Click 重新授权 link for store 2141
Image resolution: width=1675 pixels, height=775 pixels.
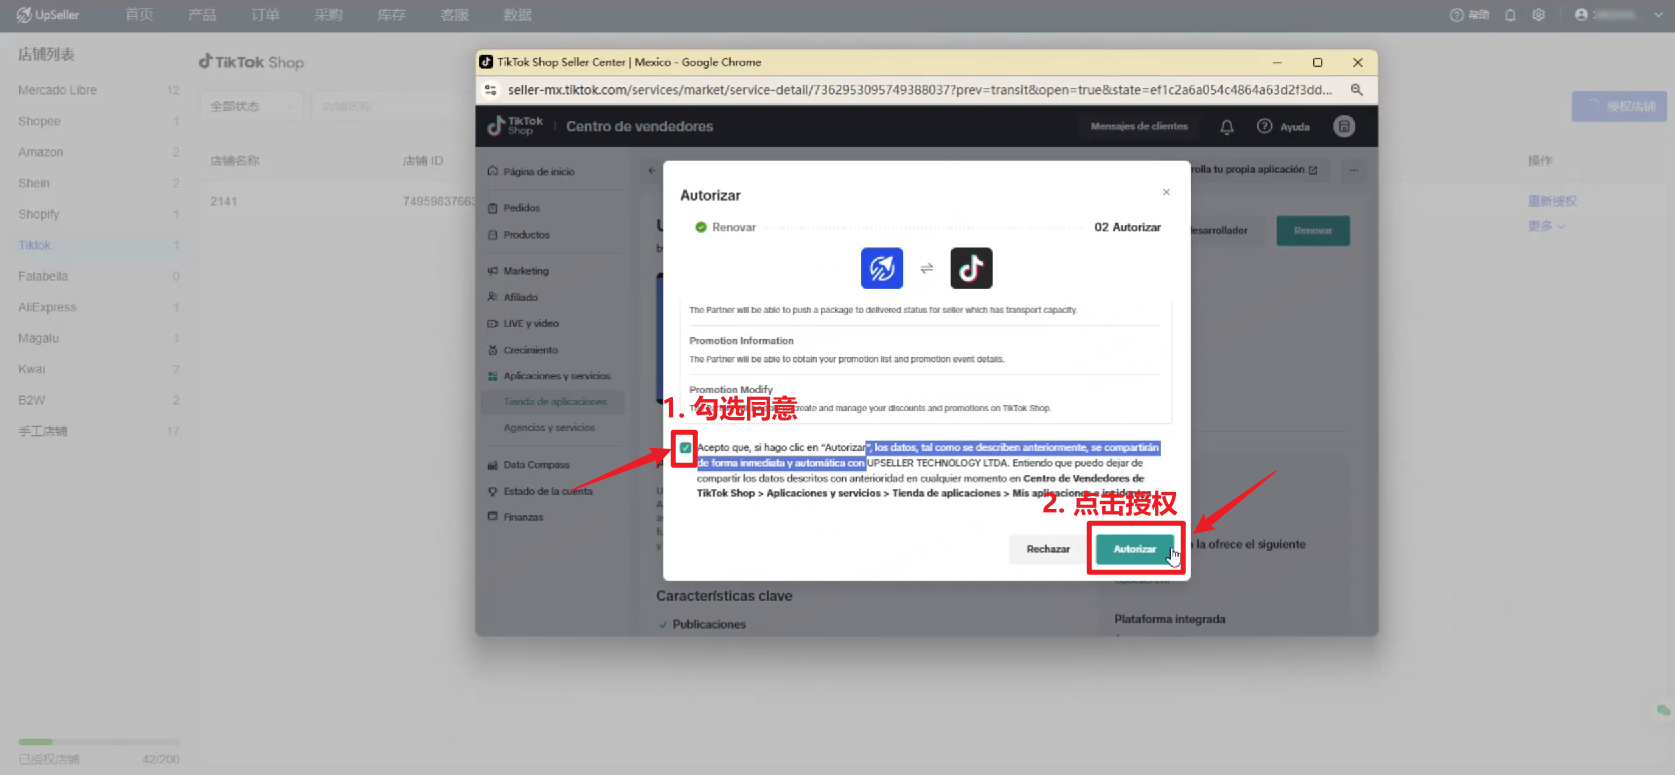[x=1552, y=201]
